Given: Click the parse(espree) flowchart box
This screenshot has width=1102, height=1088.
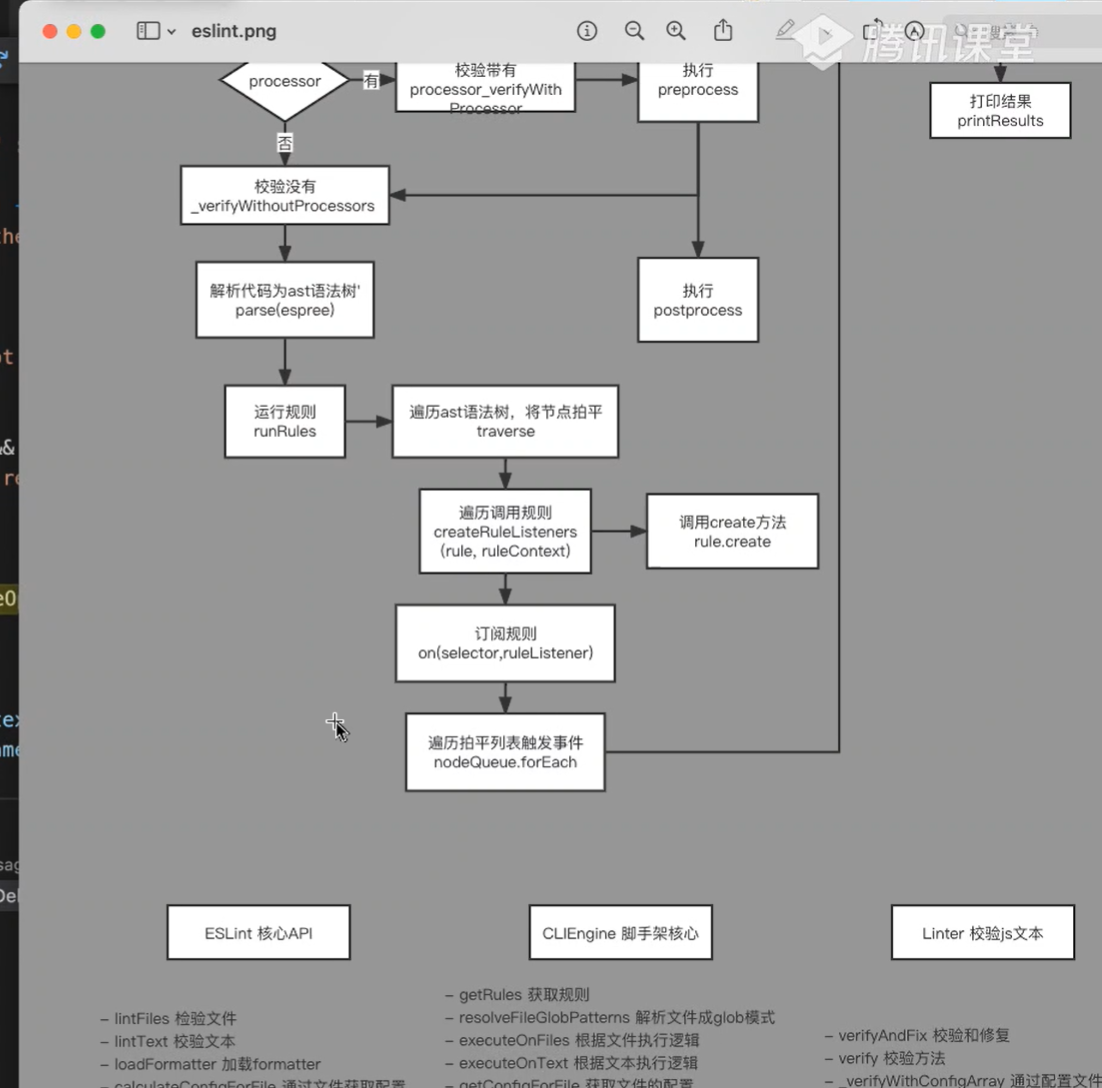Looking at the screenshot, I should (x=285, y=300).
